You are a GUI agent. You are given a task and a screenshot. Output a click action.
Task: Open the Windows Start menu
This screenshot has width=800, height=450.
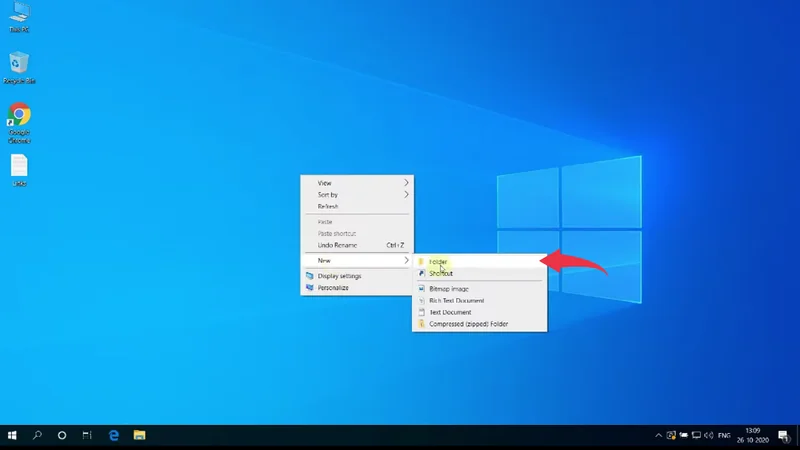click(13, 436)
